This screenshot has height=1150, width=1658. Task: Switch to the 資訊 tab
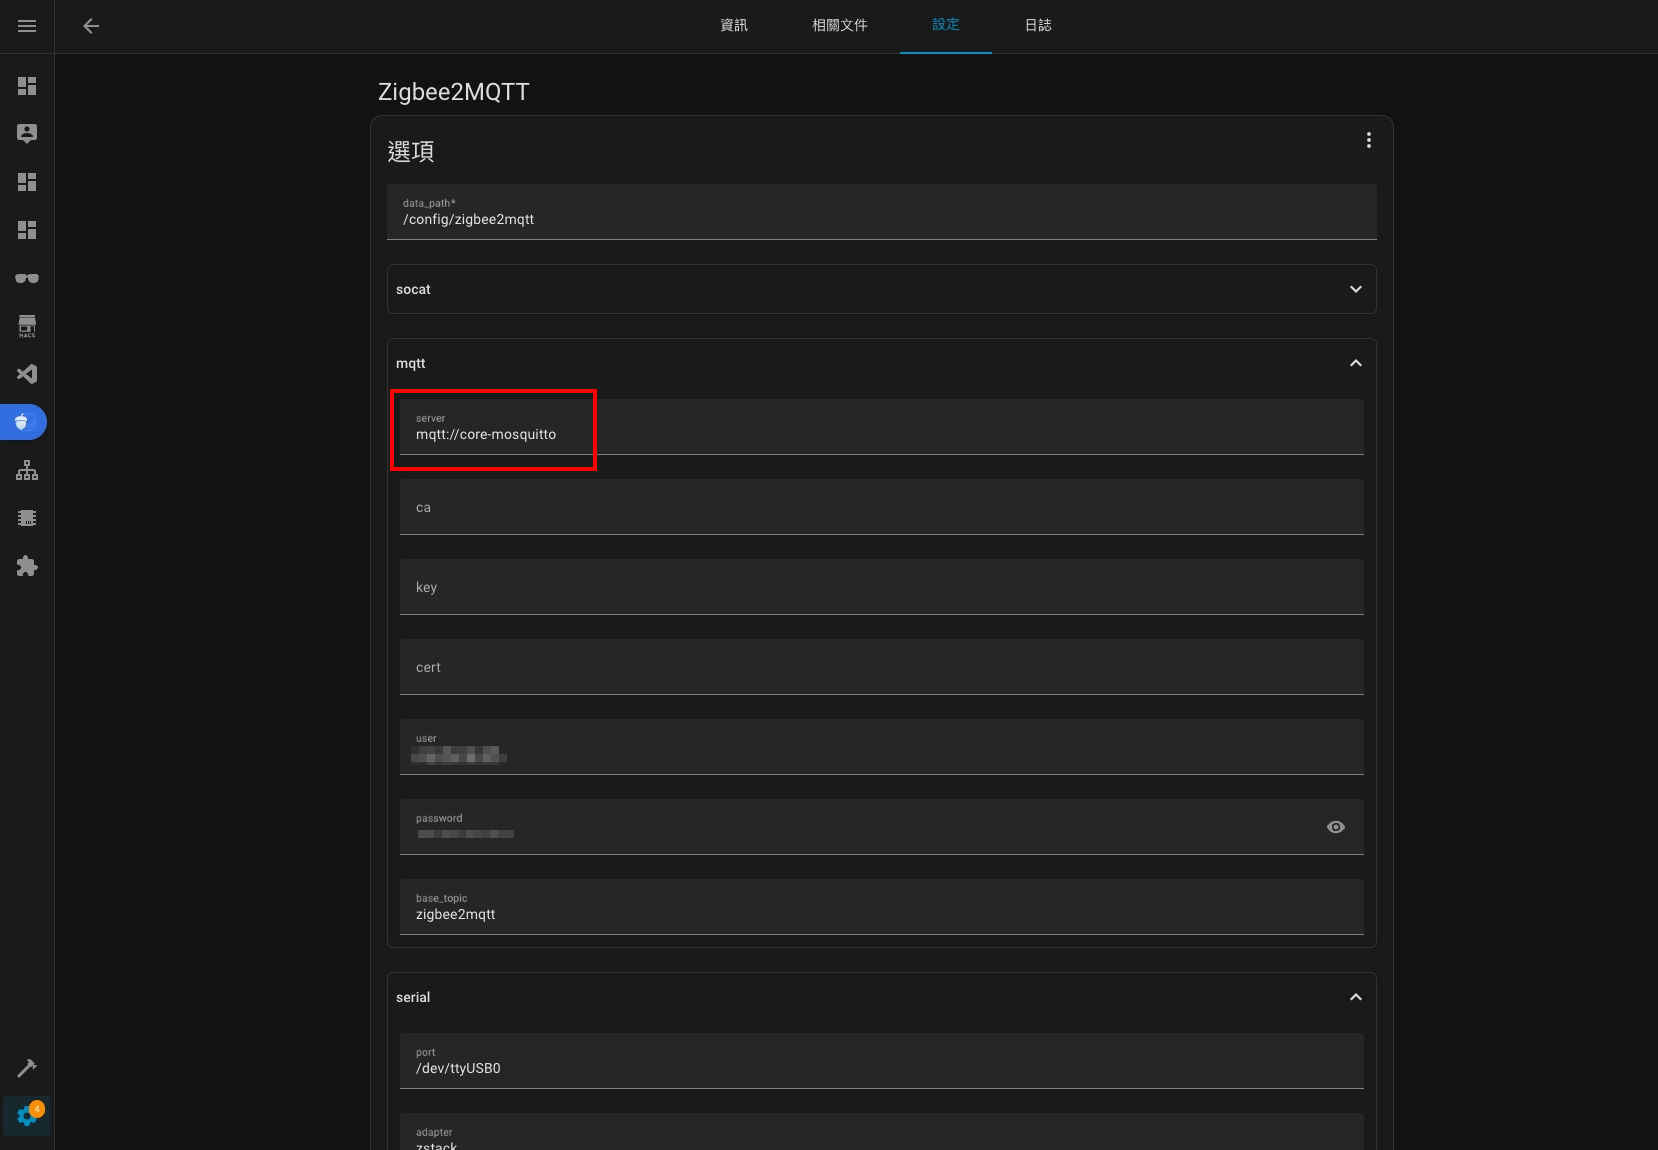pos(734,26)
